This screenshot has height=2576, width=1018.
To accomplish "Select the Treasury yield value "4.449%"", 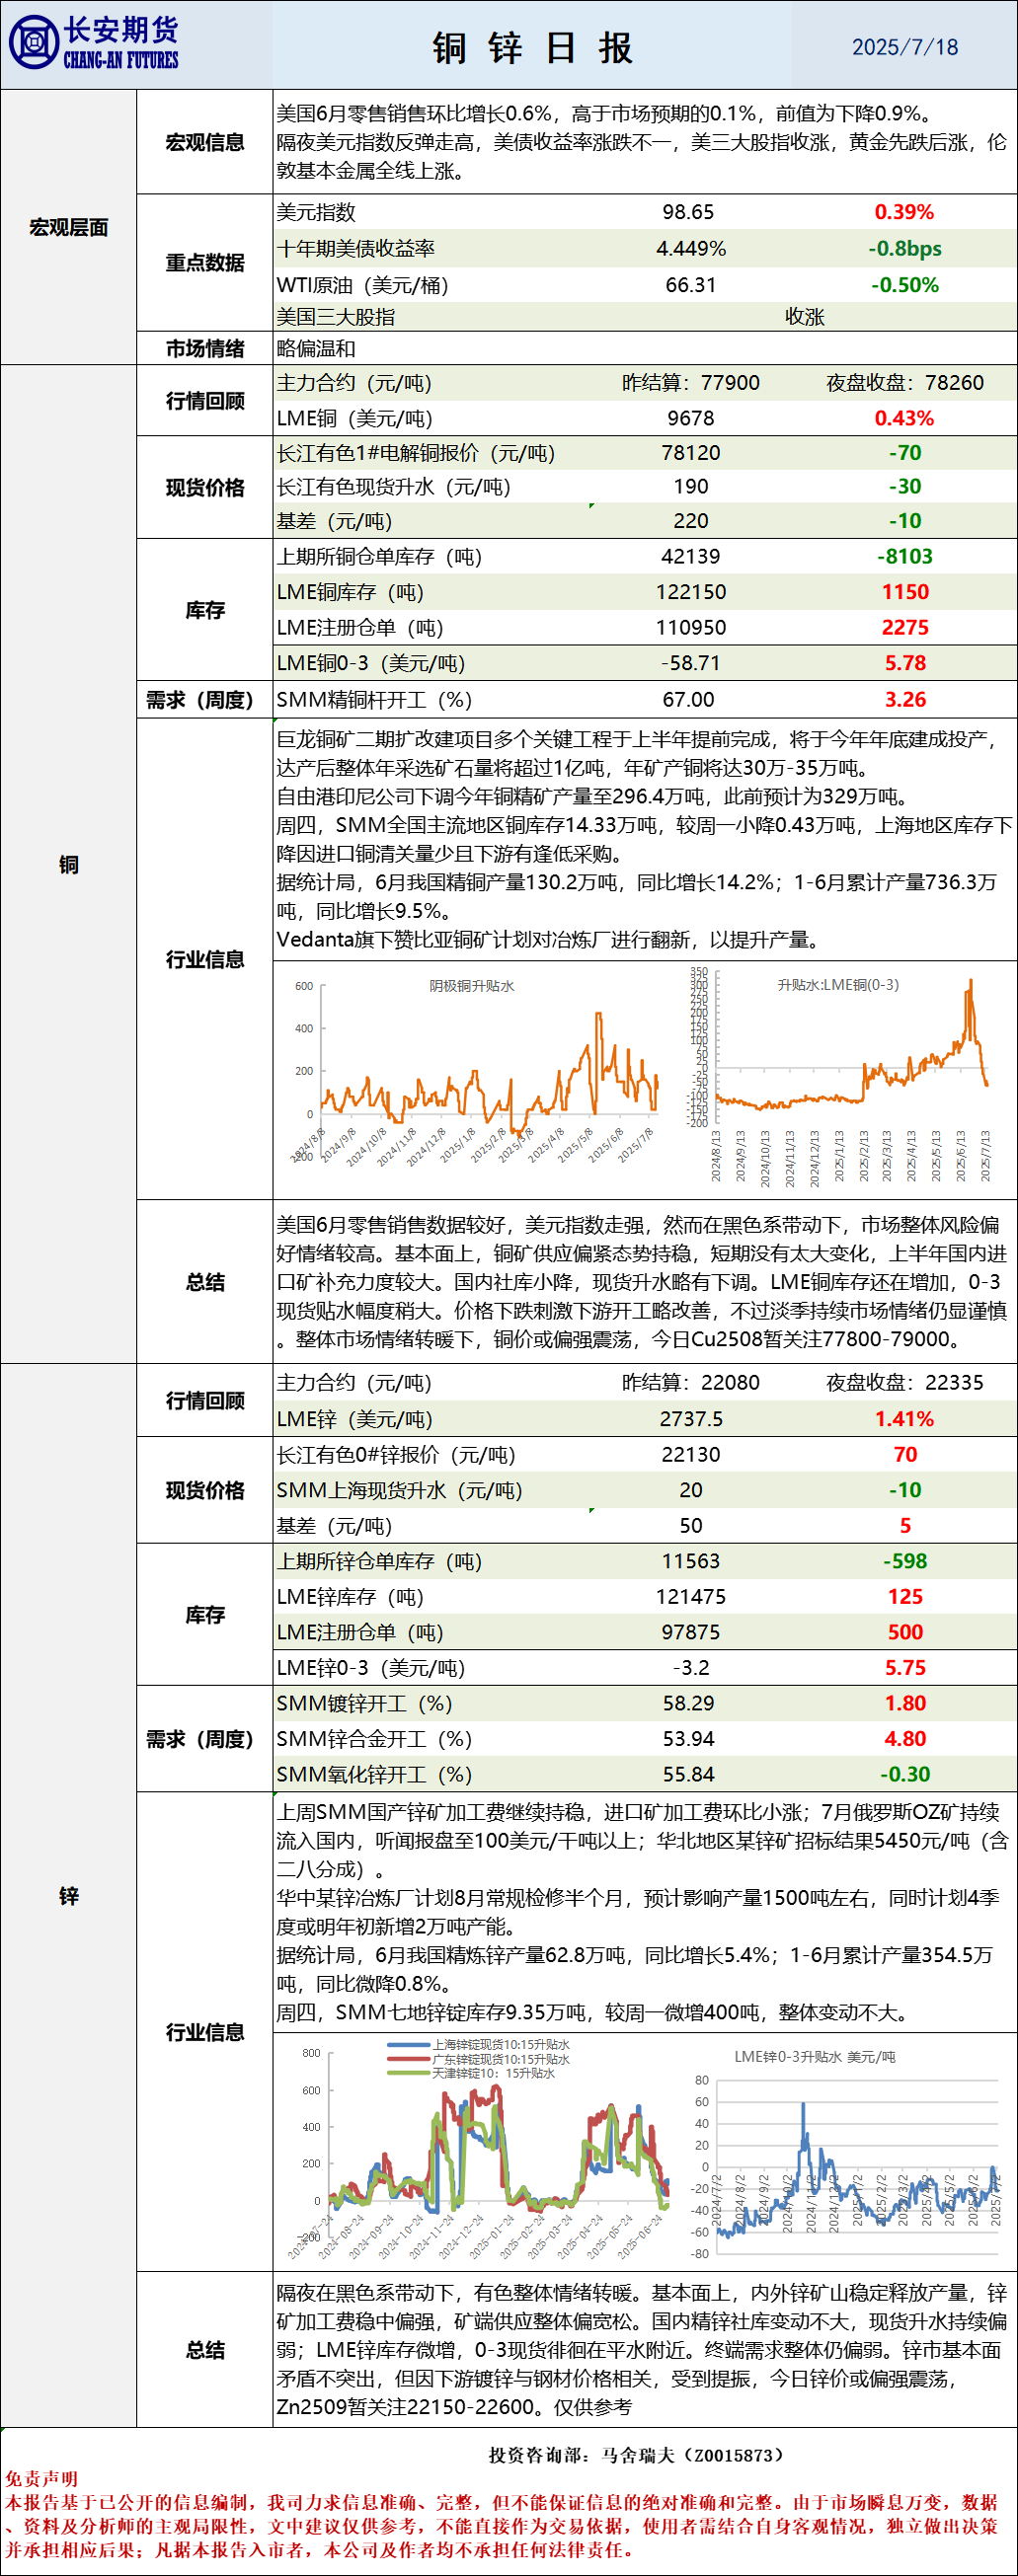I will click(691, 248).
